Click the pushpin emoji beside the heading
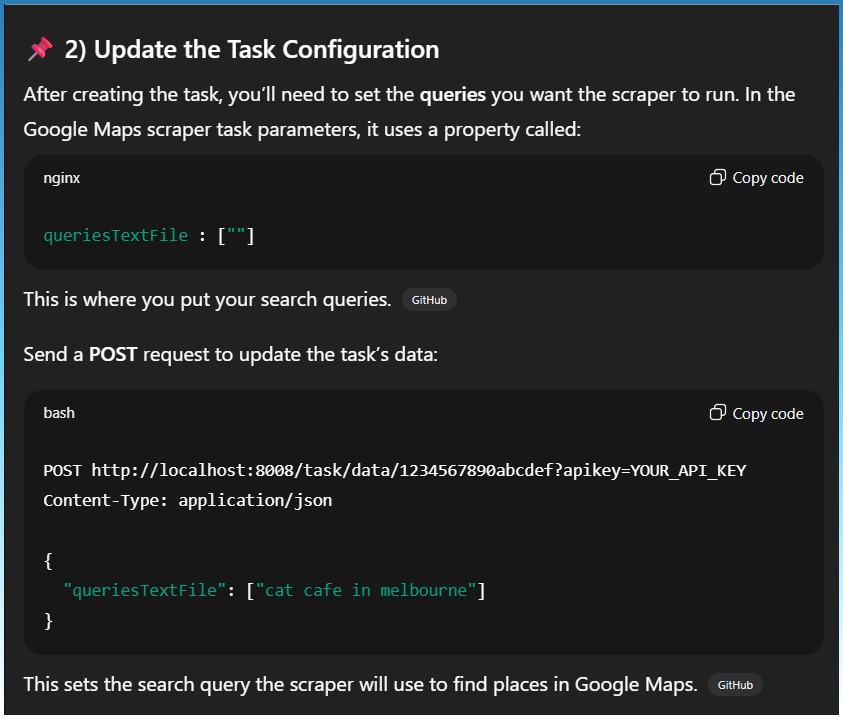The width and height of the screenshot is (843, 719). (x=40, y=49)
